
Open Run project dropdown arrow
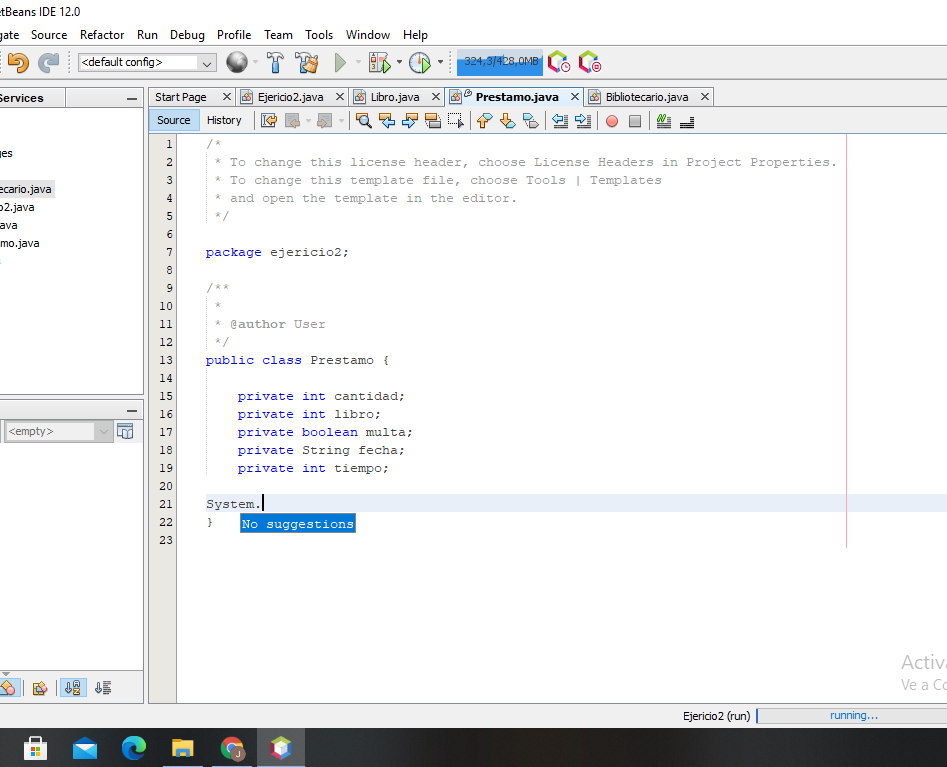pos(358,62)
